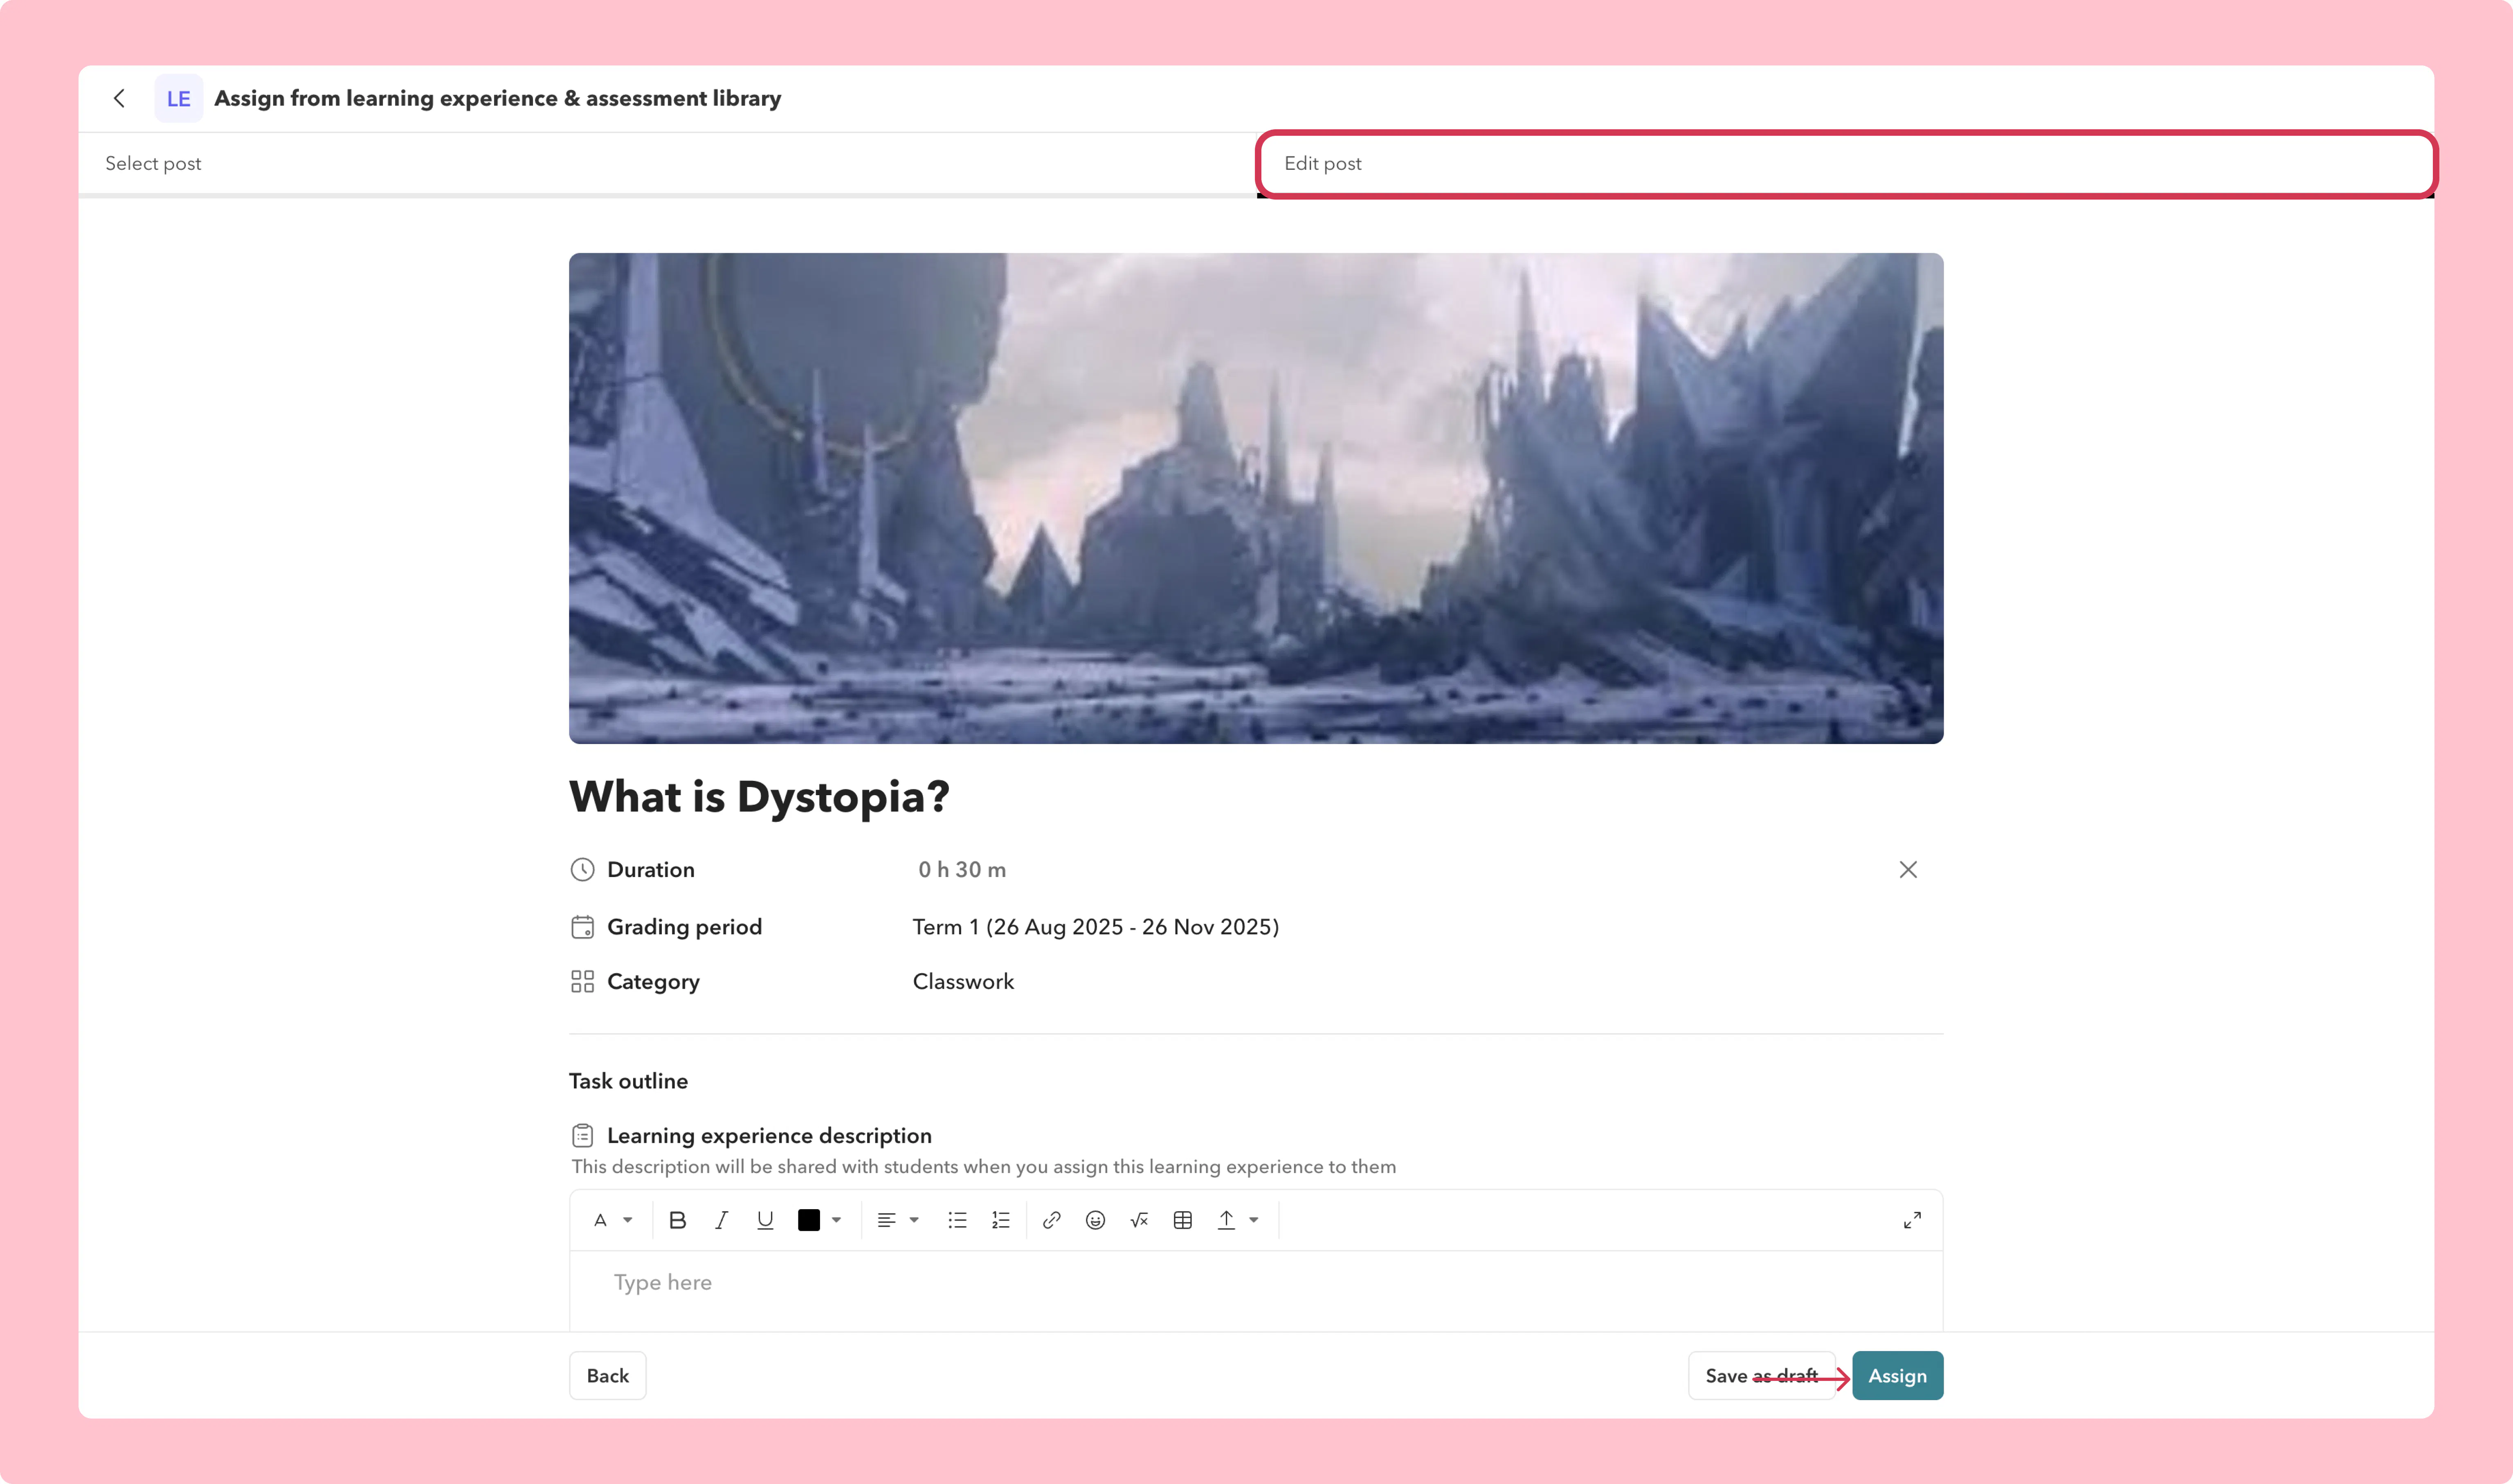Click into the Type here description field

(1256, 1290)
